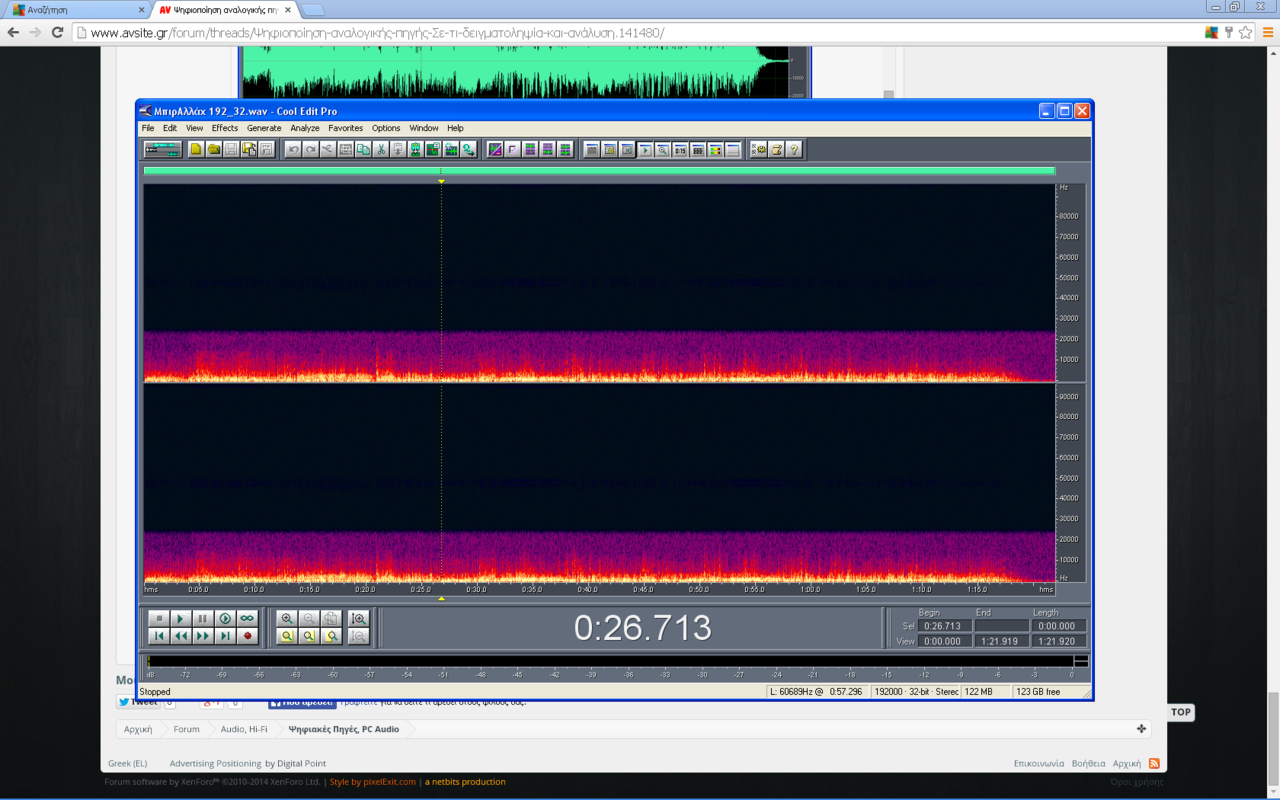Click the View End field showing 1:21.919
Image resolution: width=1280 pixels, height=800 pixels.
click(x=1002, y=641)
